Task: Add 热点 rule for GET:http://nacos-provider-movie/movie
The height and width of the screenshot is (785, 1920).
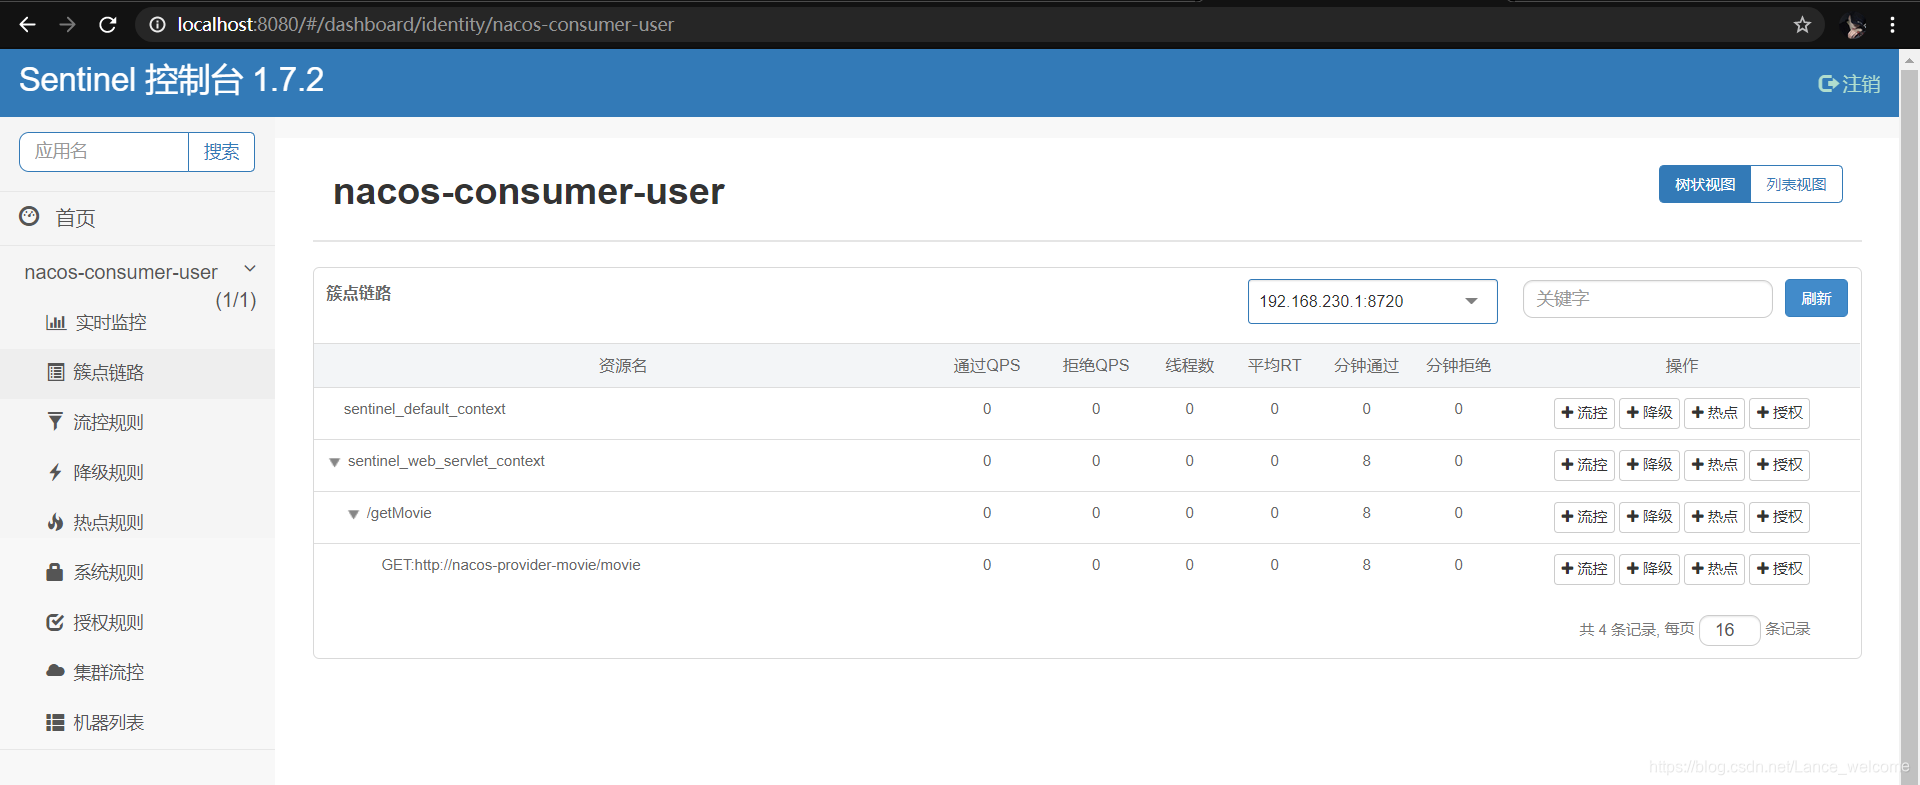Action: click(x=1714, y=569)
